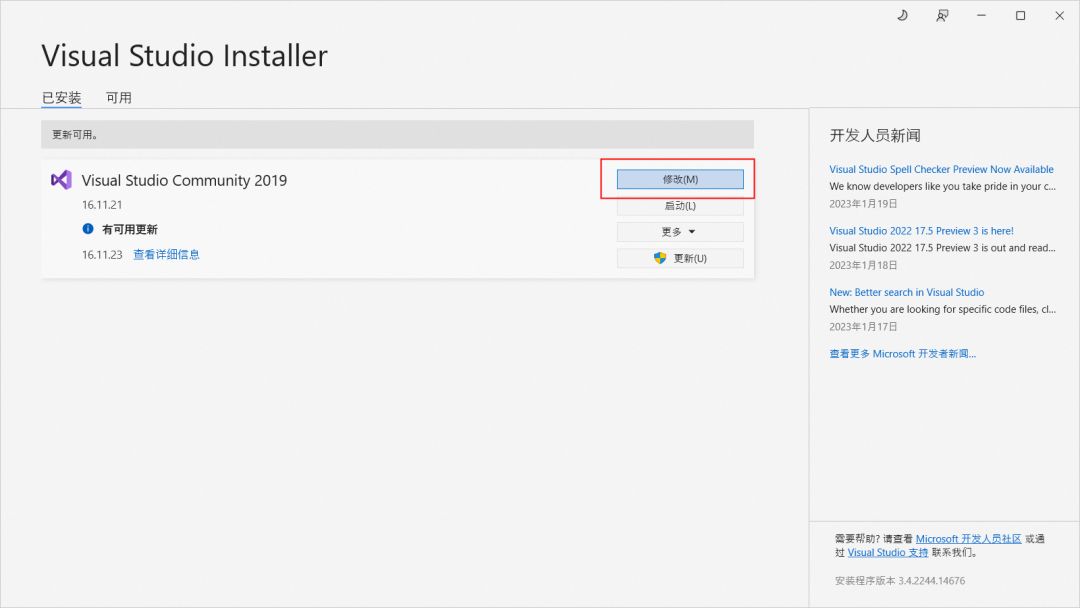Screen dimensions: 1080x608
Task: Launch Visual Studio with 启动(L)
Action: [x=680, y=206]
